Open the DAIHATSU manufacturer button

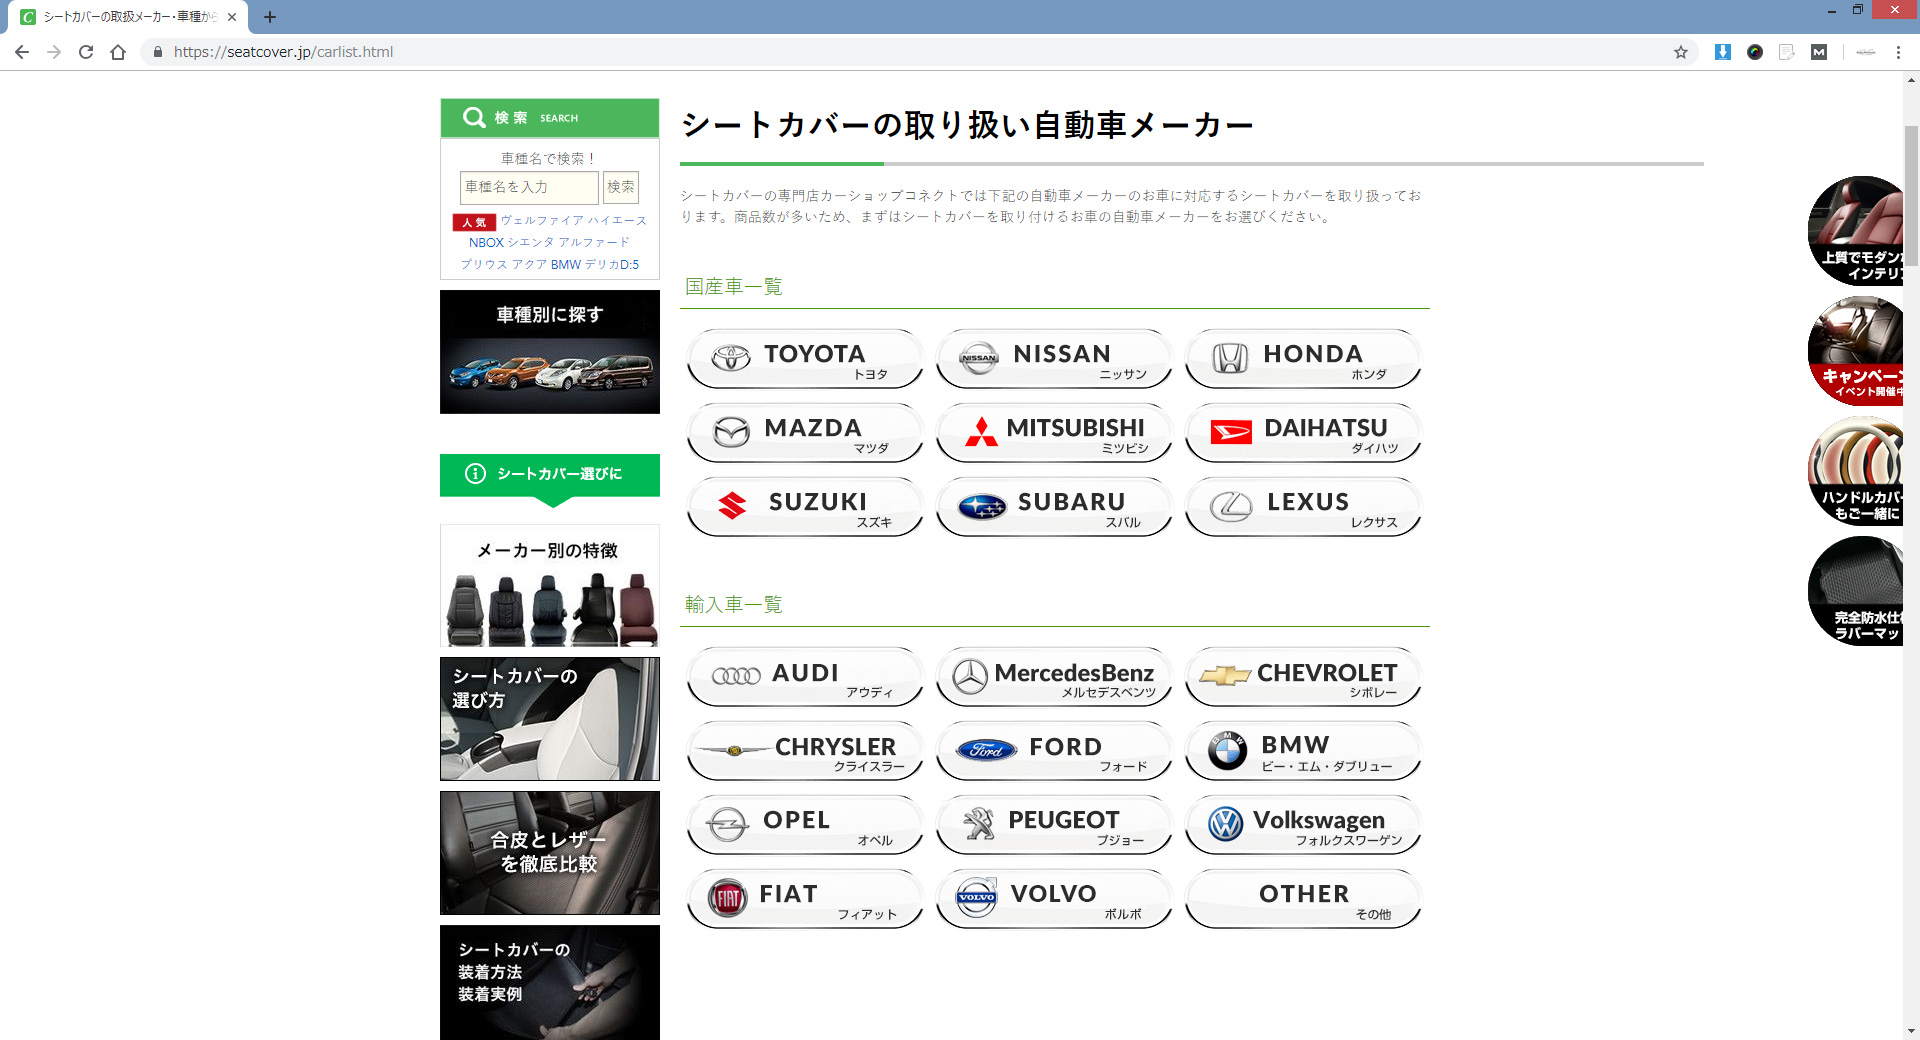pos(1303,433)
